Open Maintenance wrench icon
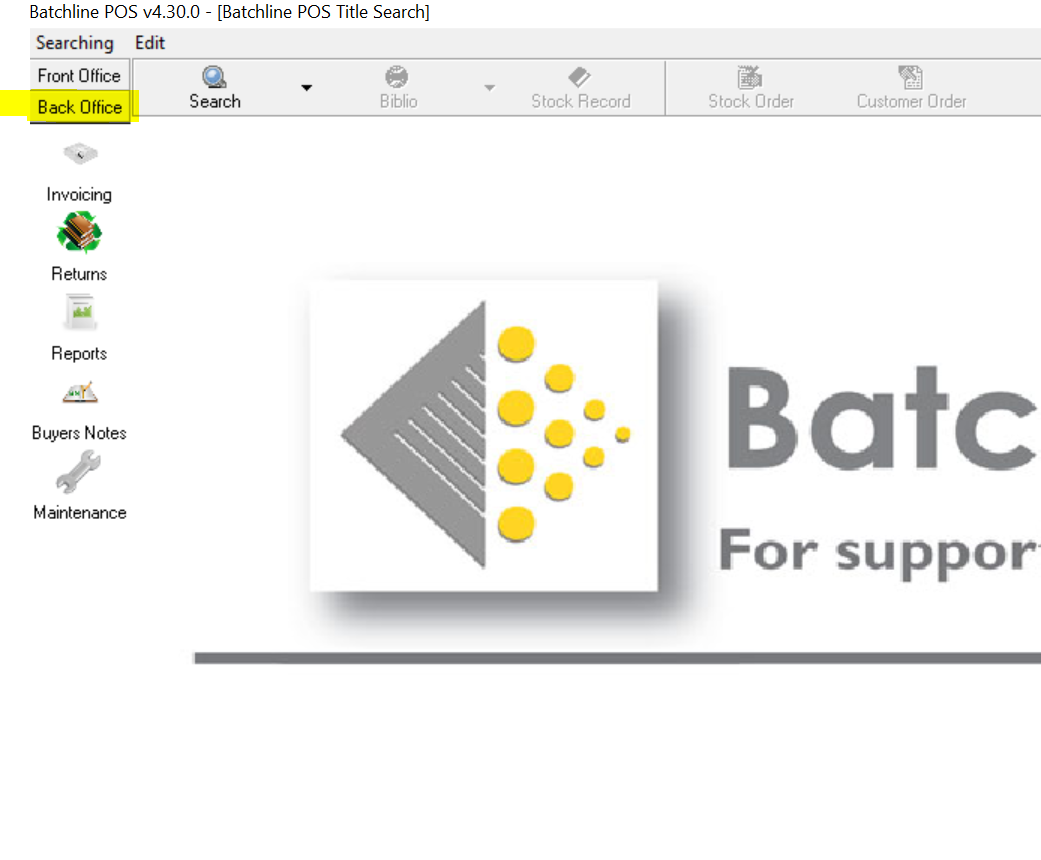The image size is (1041, 860). point(78,472)
